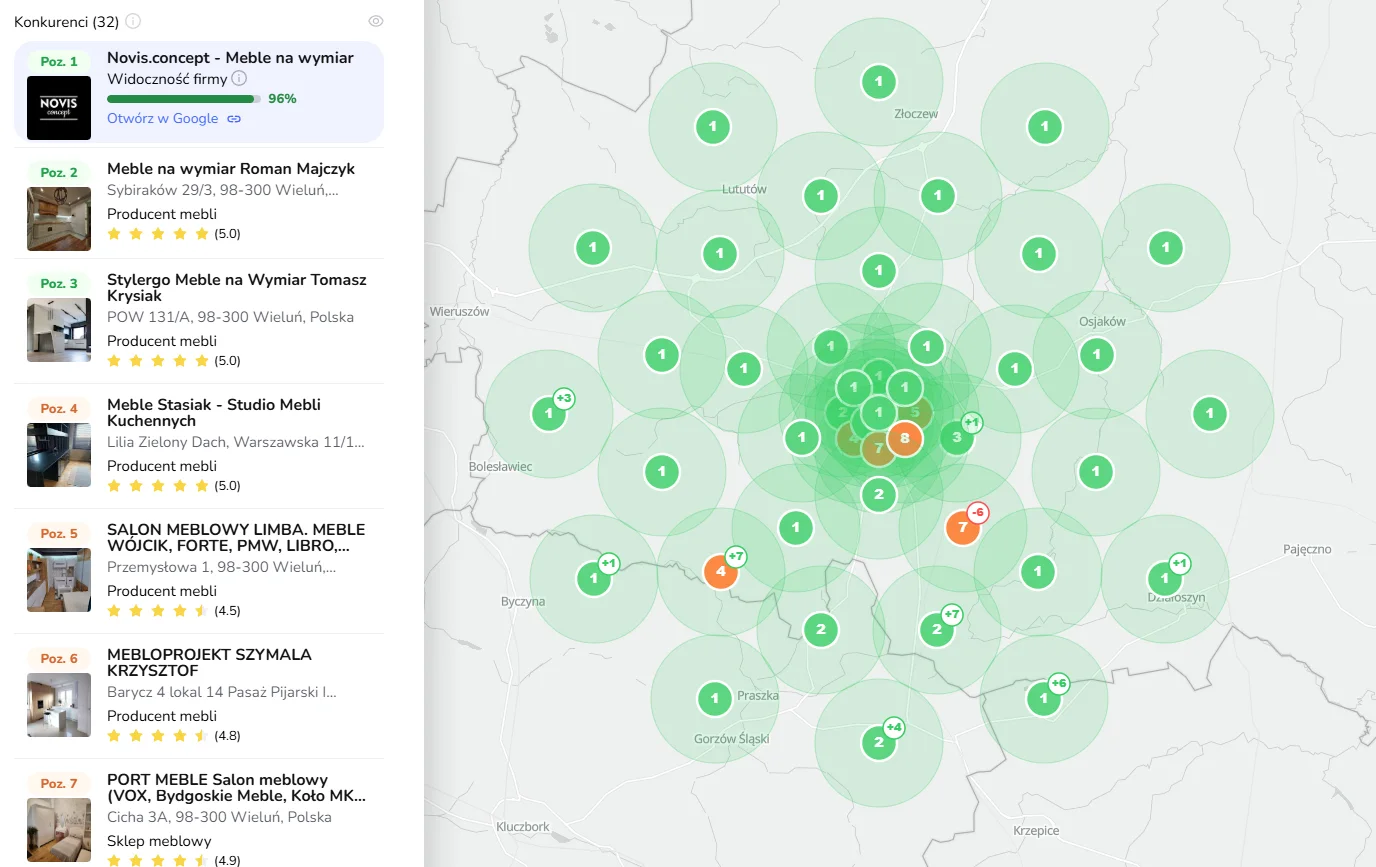Click address Sybiraków 29/3, 98-300 Wieluń
Image resolution: width=1376 pixels, height=867 pixels.
pyautogui.click(x=222, y=190)
